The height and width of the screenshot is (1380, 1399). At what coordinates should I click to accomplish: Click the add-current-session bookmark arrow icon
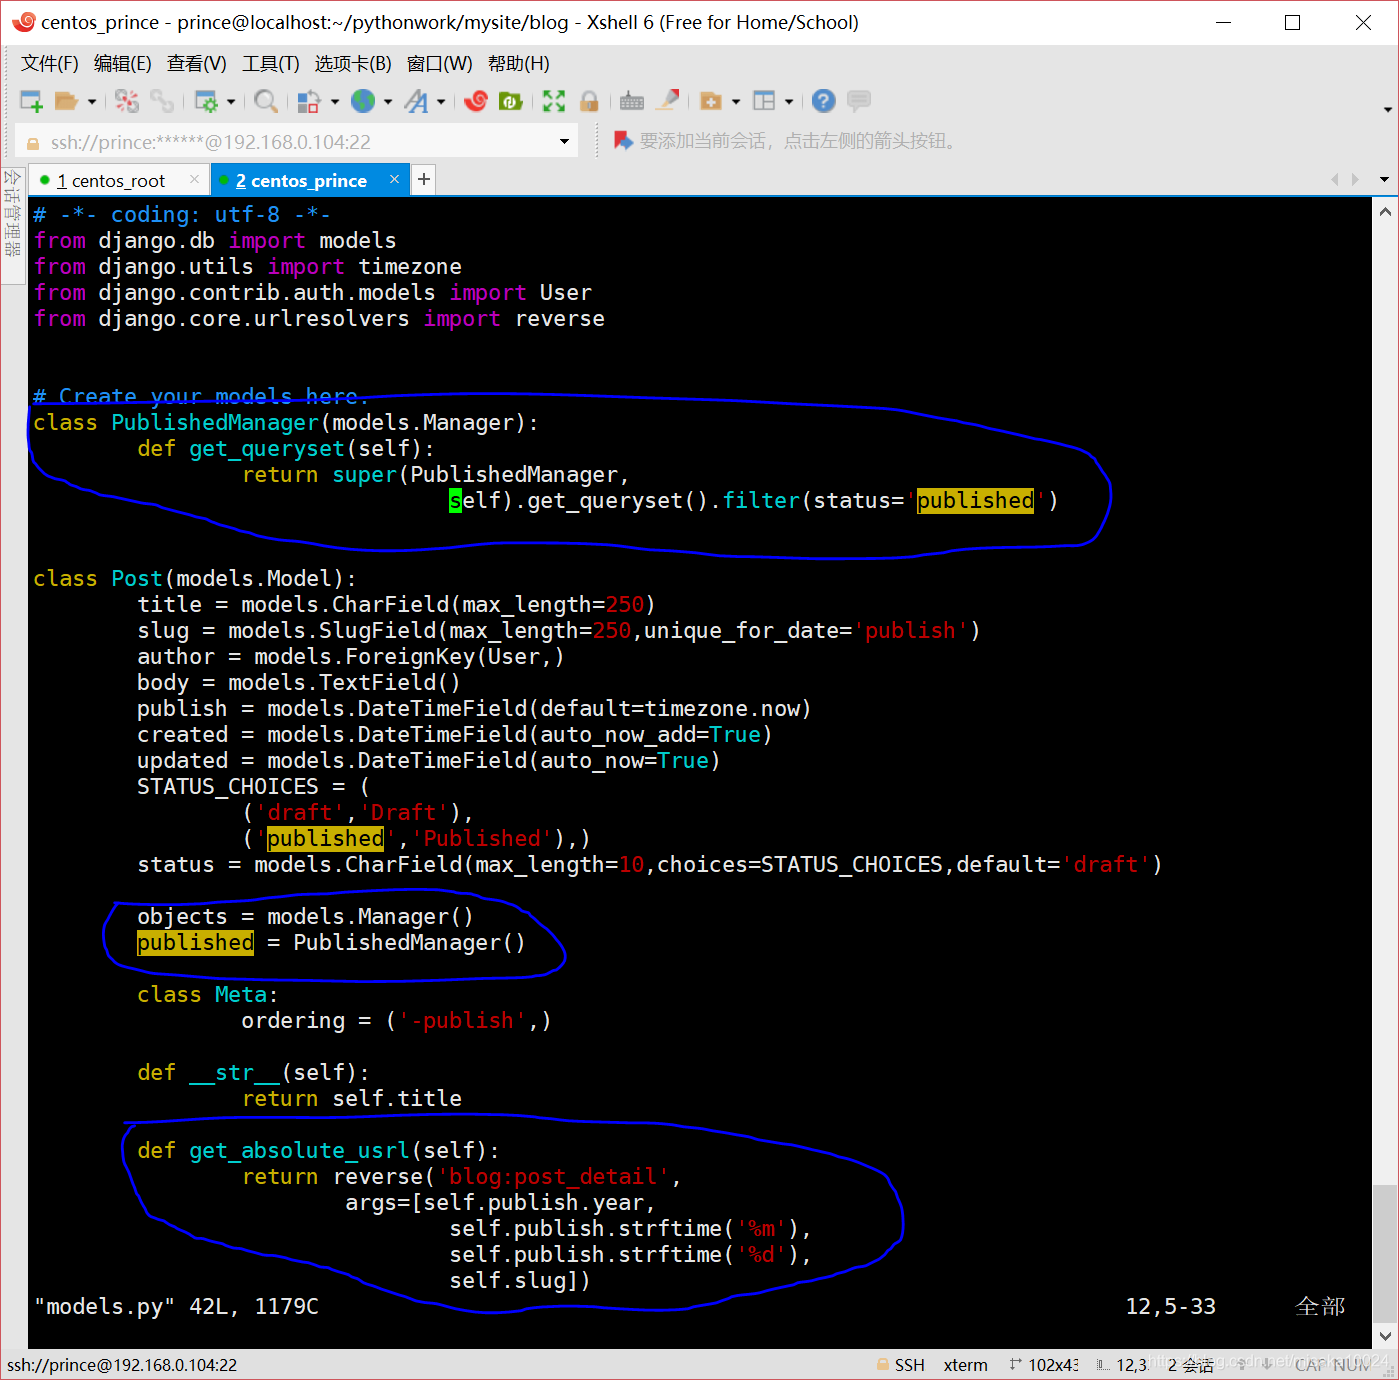623,141
